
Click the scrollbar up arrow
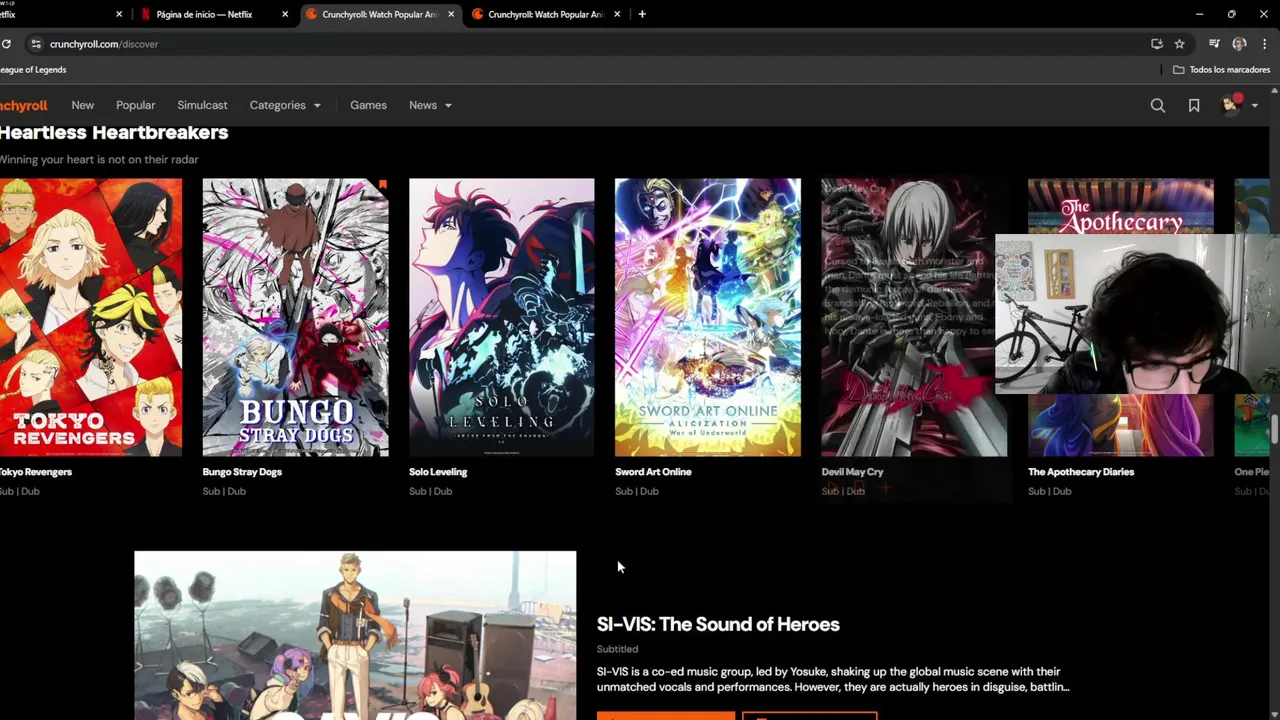pyautogui.click(x=1274, y=92)
